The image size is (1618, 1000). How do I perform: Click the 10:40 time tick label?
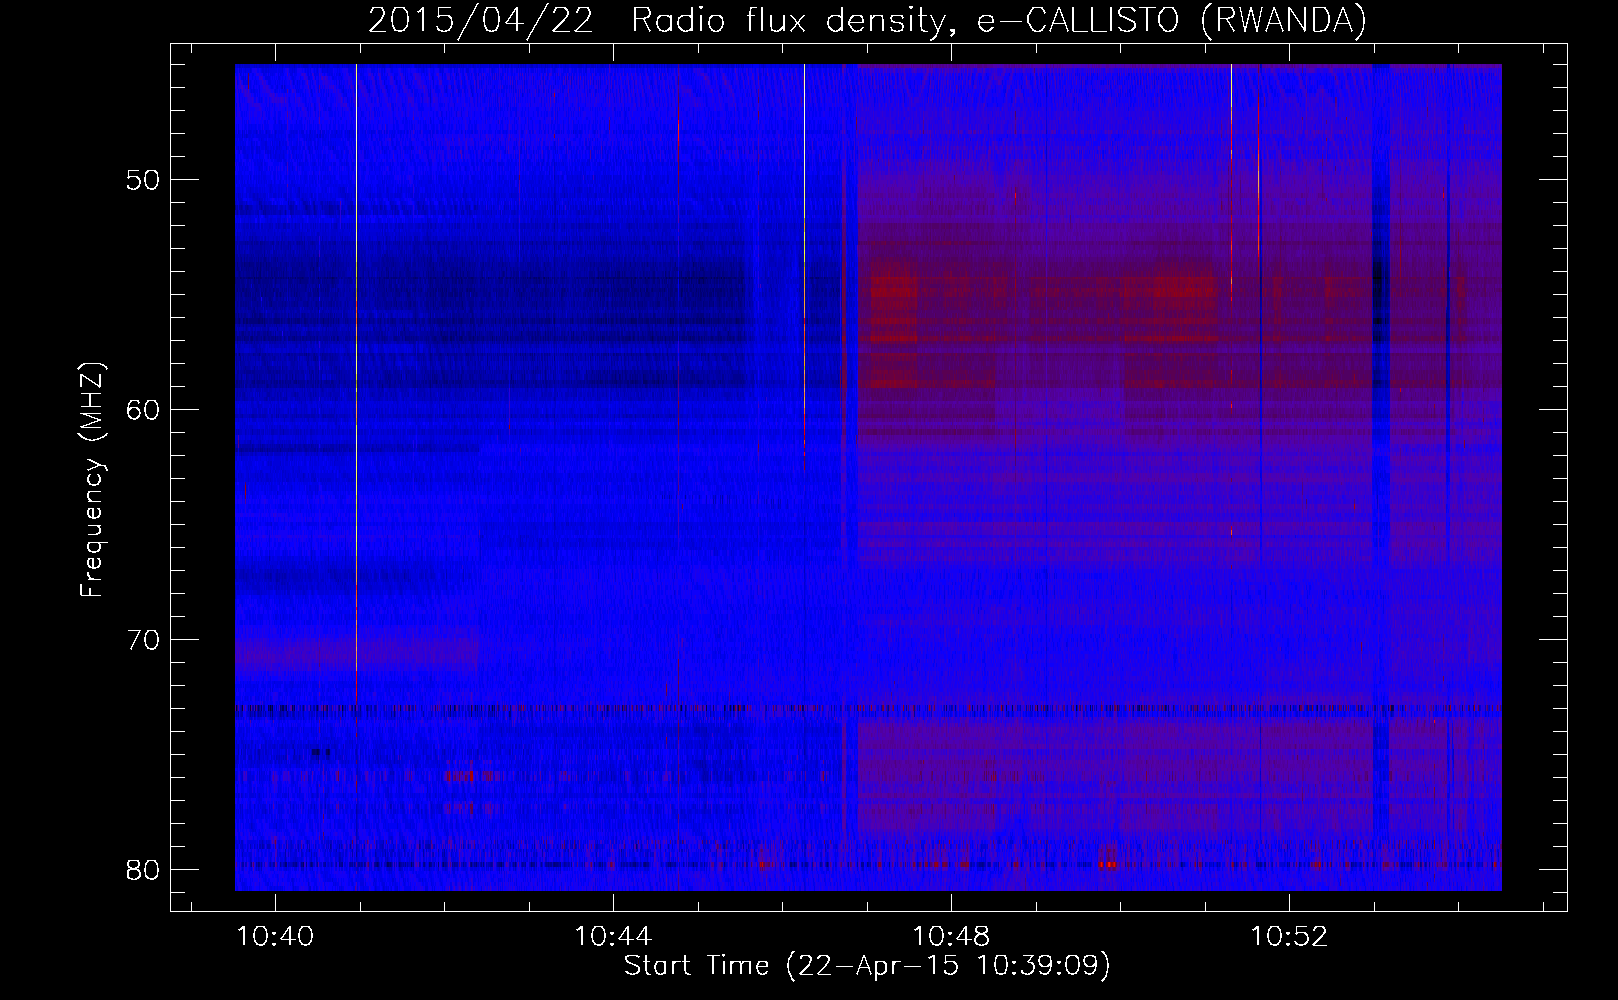point(276,937)
